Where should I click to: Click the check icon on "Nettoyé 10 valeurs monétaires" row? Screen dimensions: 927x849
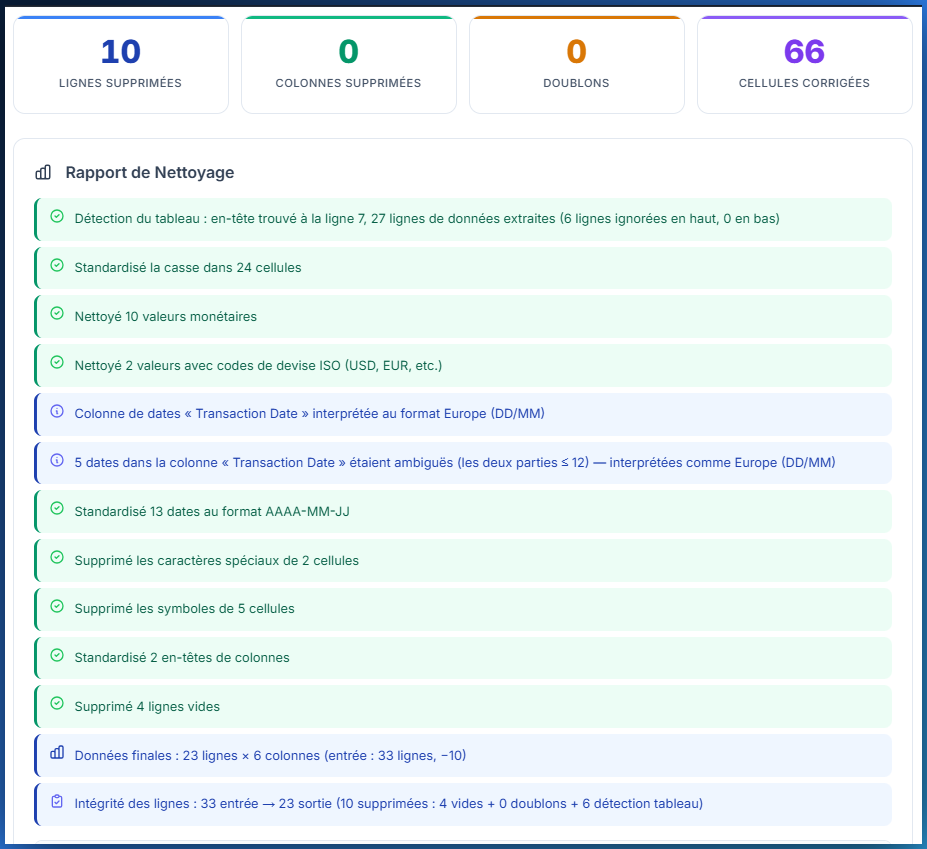(57, 316)
